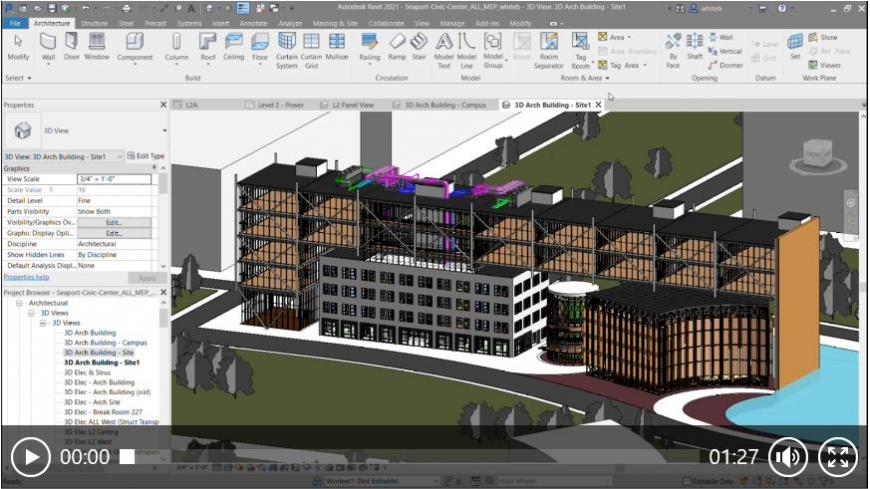This screenshot has height=489, width=870.
Task: Select the Roof tool
Action: click(x=208, y=47)
